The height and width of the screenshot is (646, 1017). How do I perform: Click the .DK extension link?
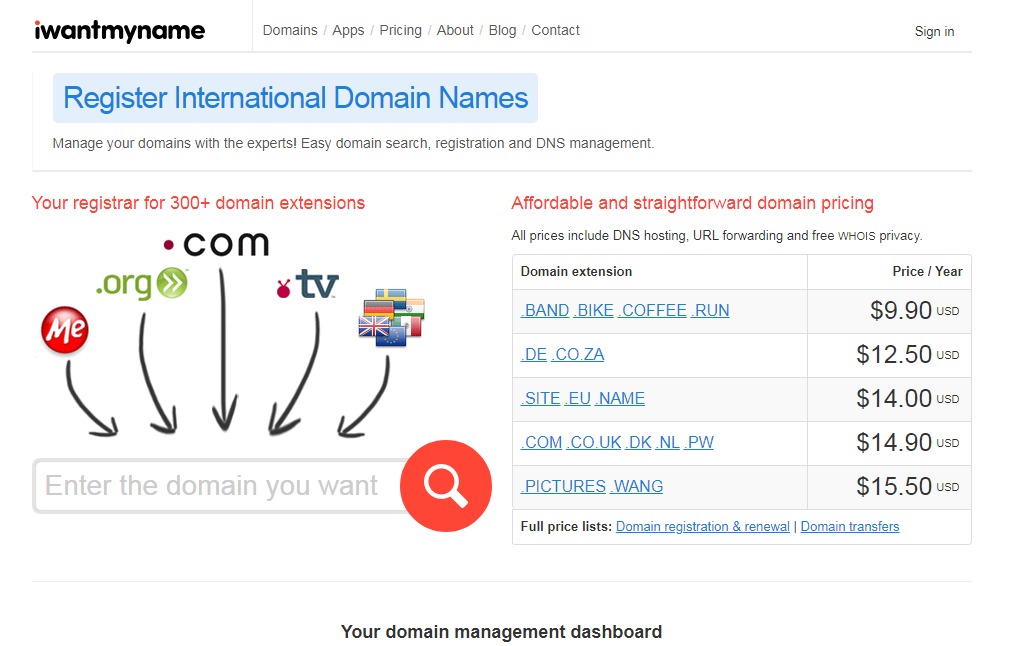click(x=639, y=442)
